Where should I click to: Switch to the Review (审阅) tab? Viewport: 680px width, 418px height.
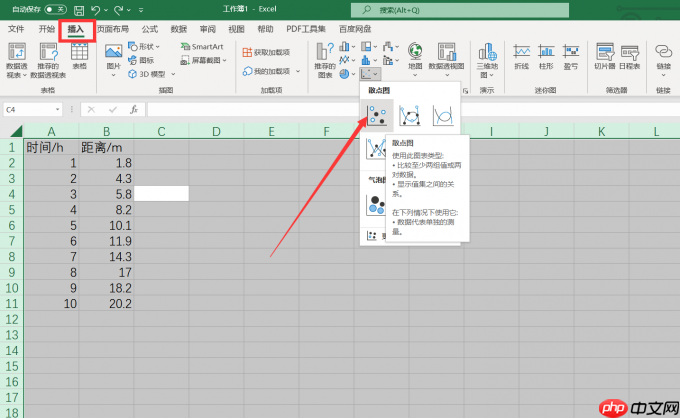(208, 29)
